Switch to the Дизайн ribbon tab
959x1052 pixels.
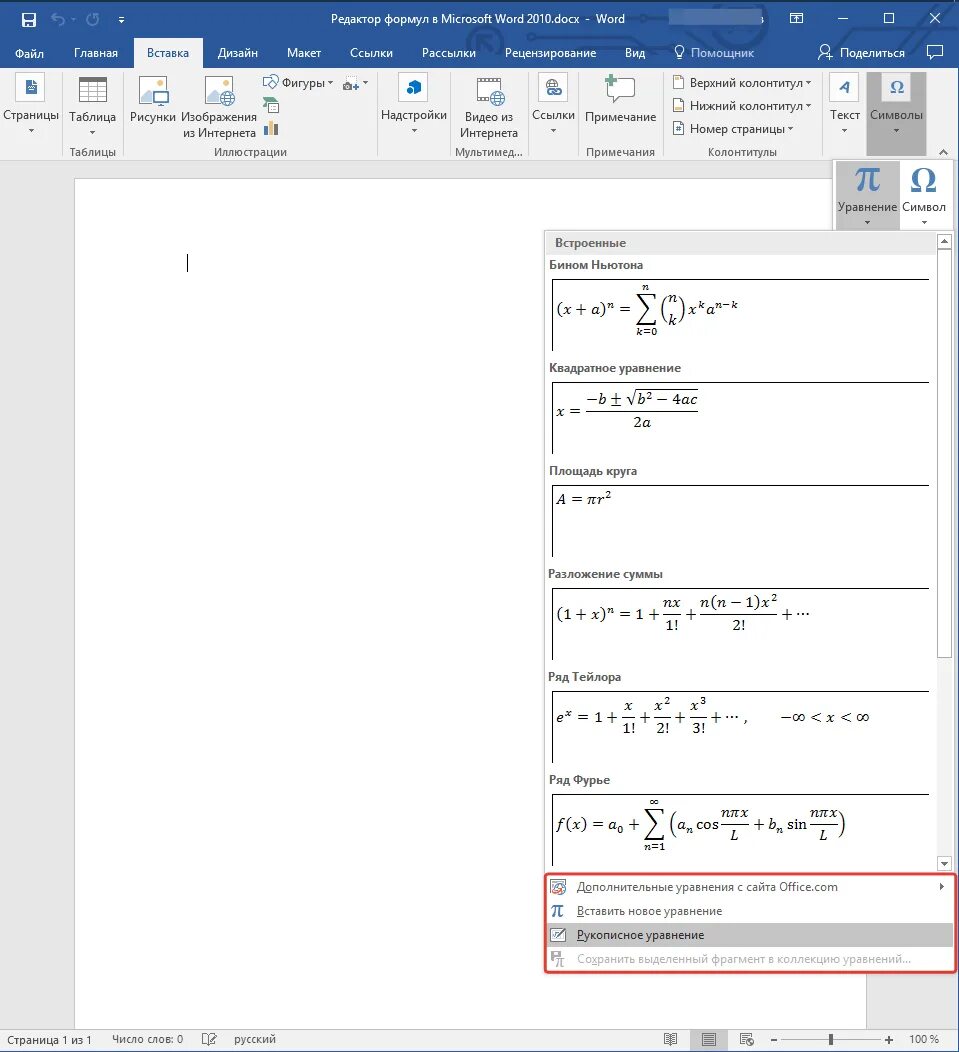pyautogui.click(x=237, y=53)
